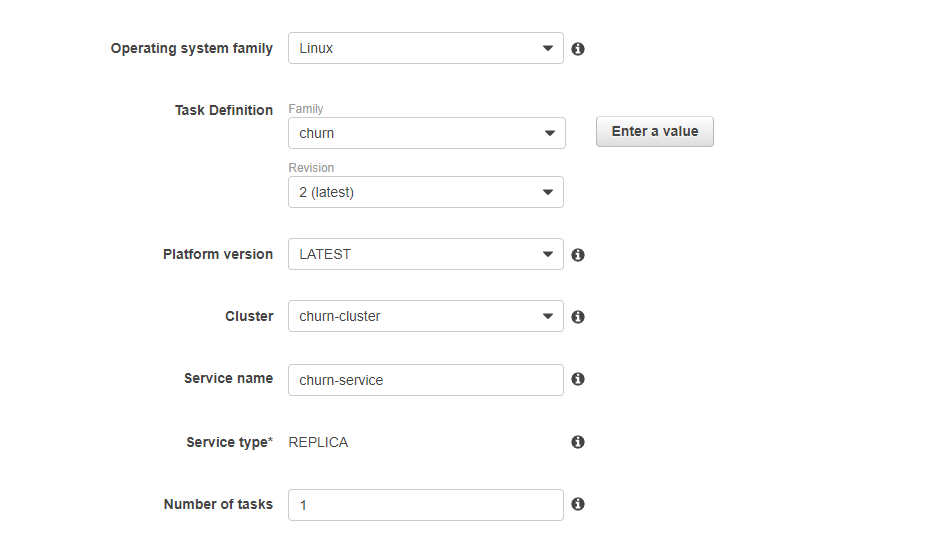Show info for Platform version
Image resolution: width=926 pixels, height=537 pixels.
click(578, 255)
